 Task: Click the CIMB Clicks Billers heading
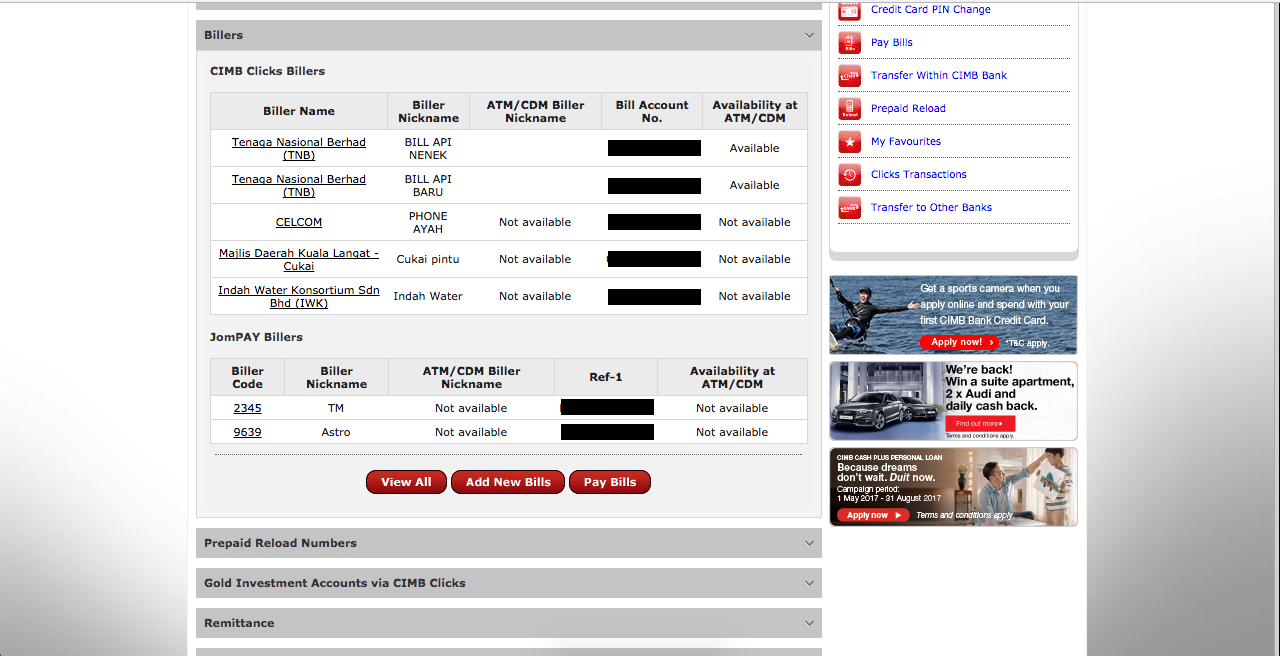pos(267,71)
